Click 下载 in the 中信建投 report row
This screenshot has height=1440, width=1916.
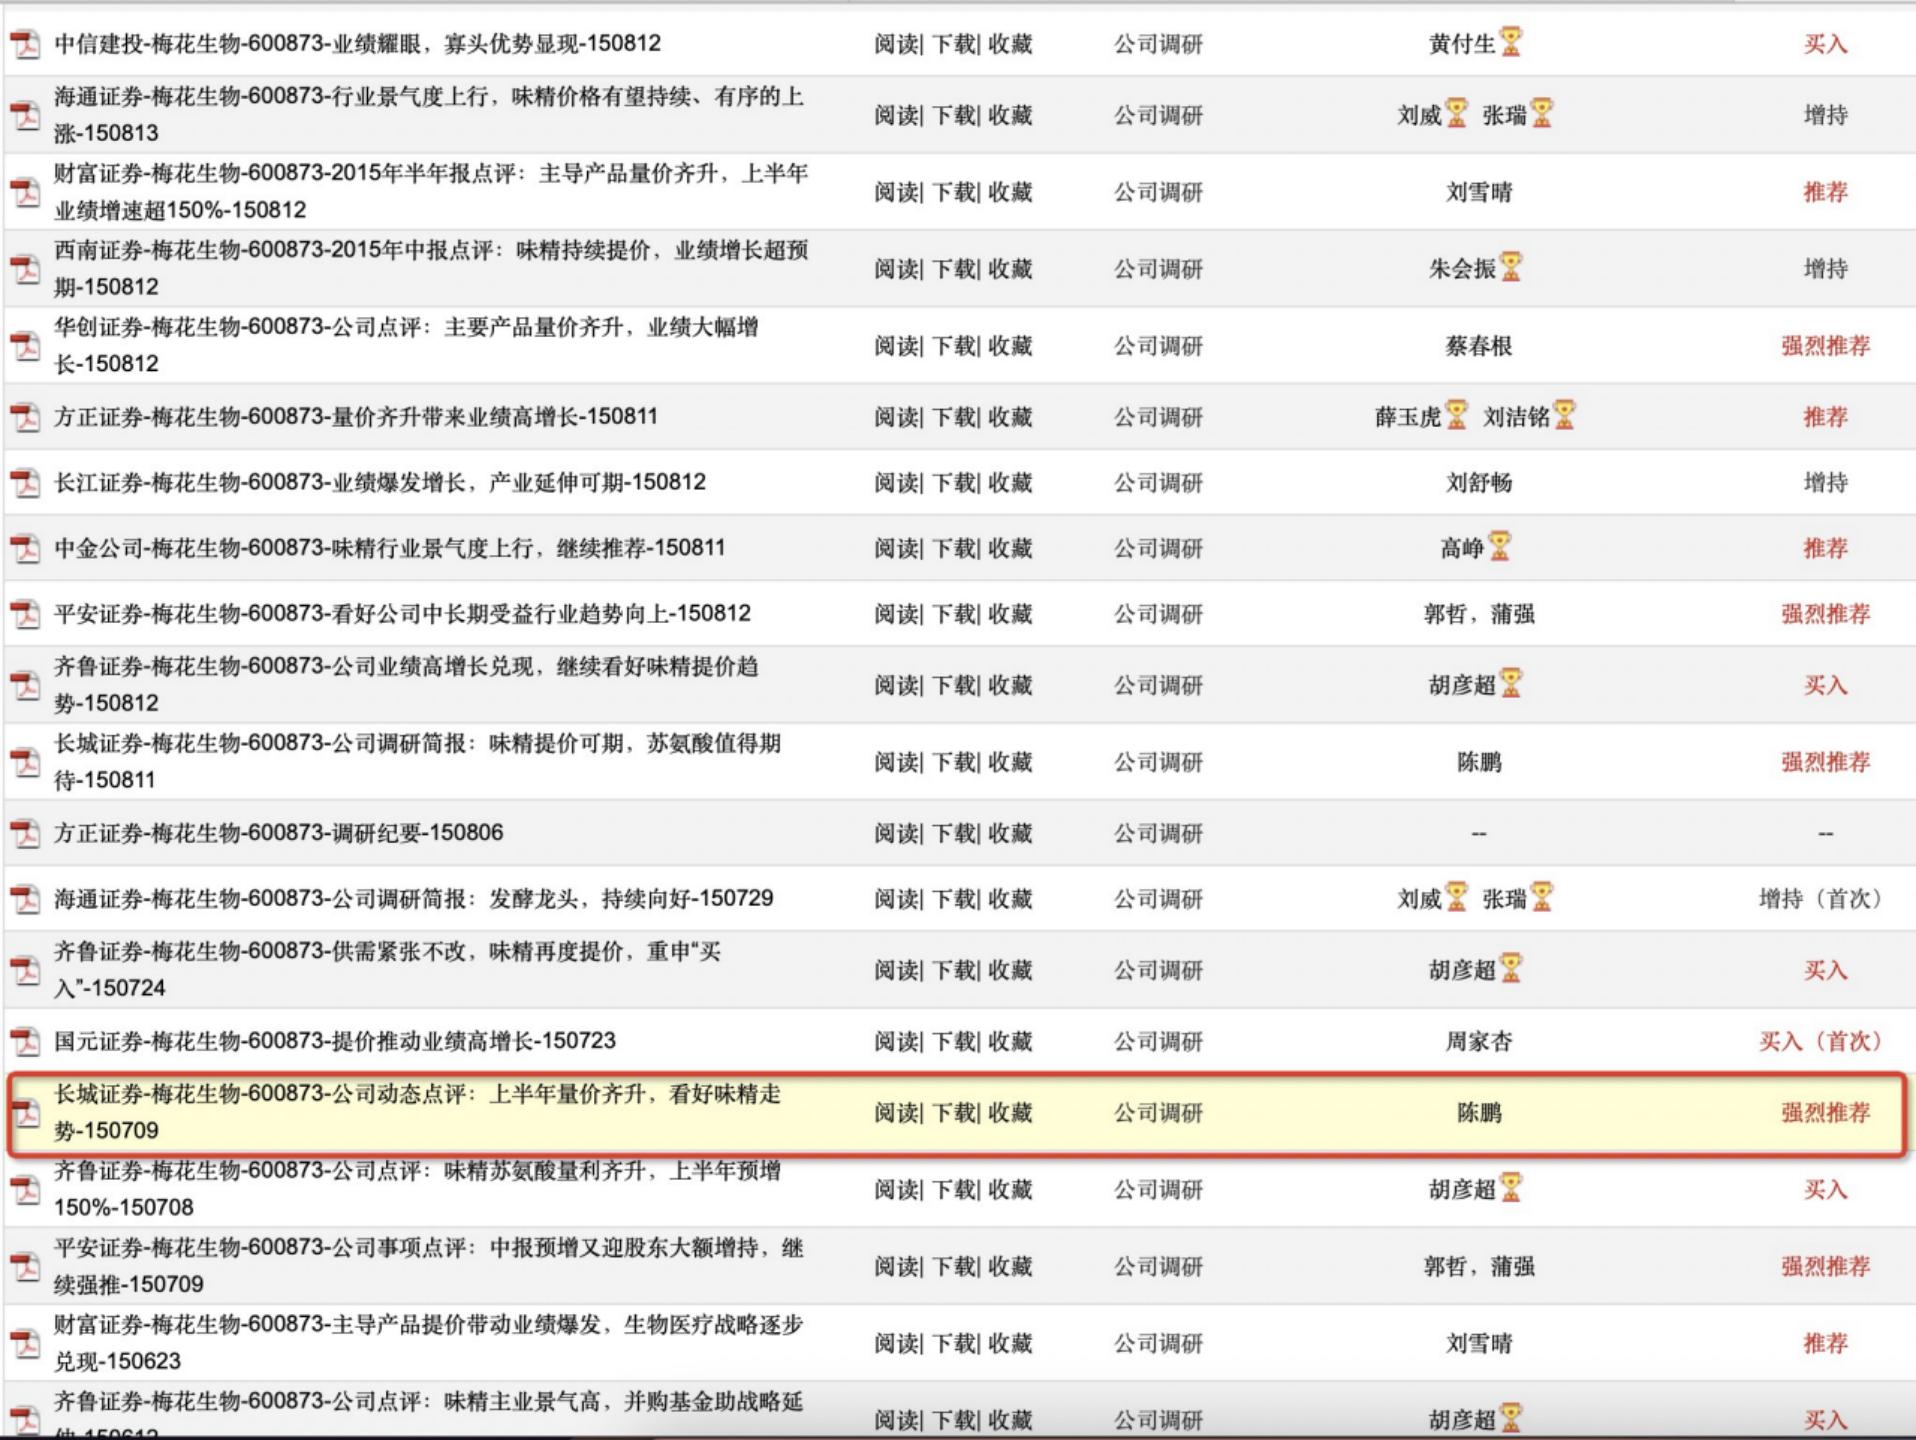coord(953,44)
